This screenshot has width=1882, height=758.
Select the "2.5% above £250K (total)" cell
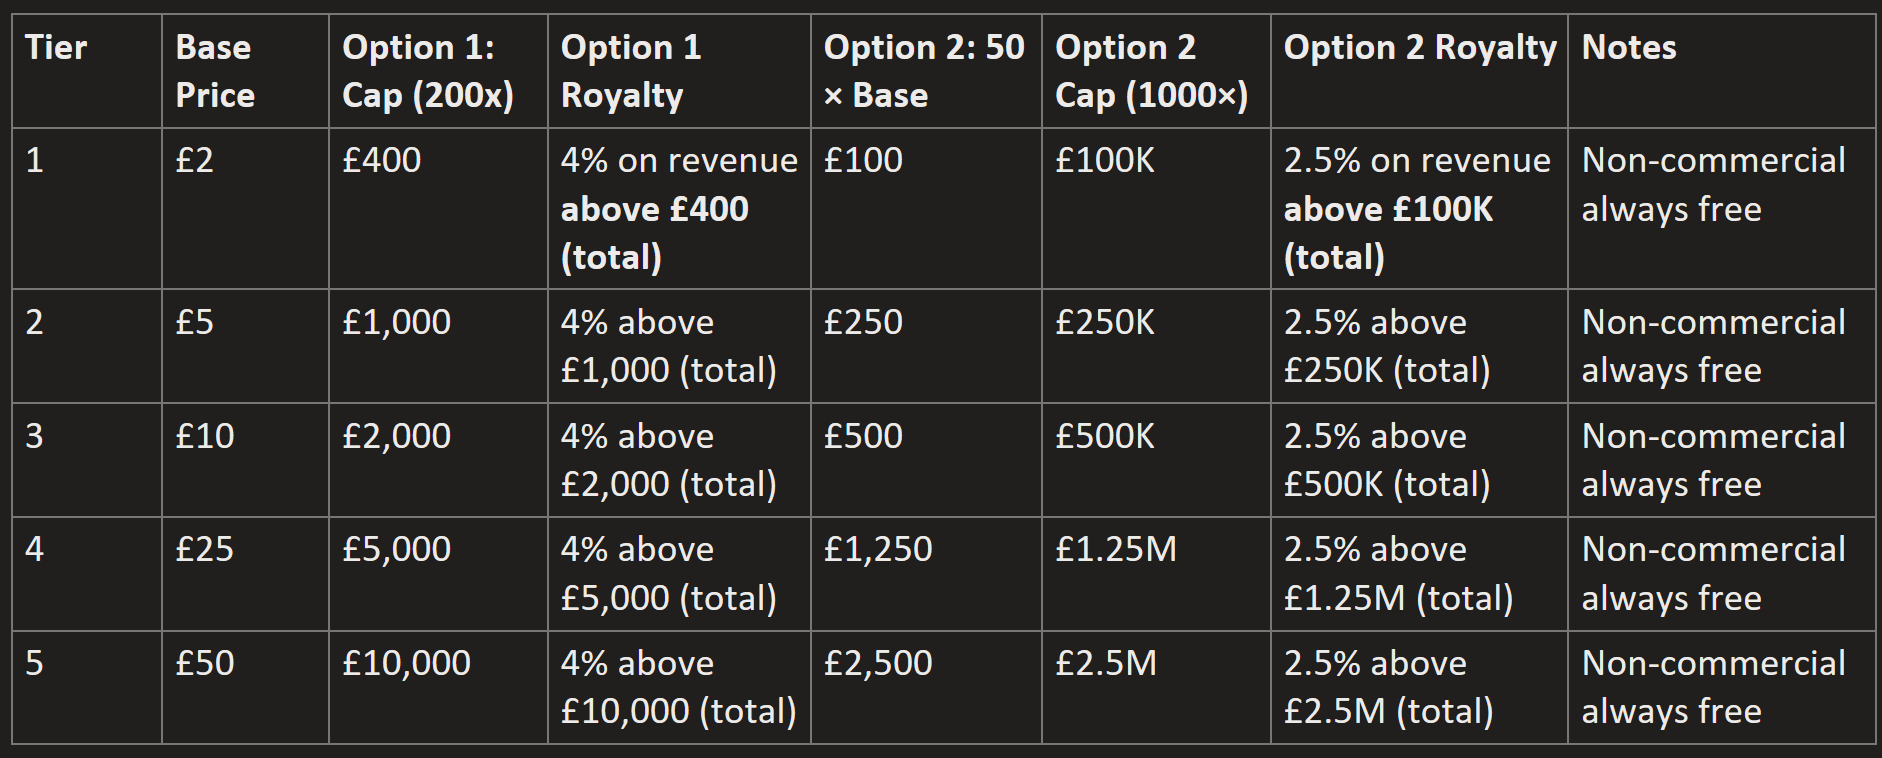[x=1386, y=346]
